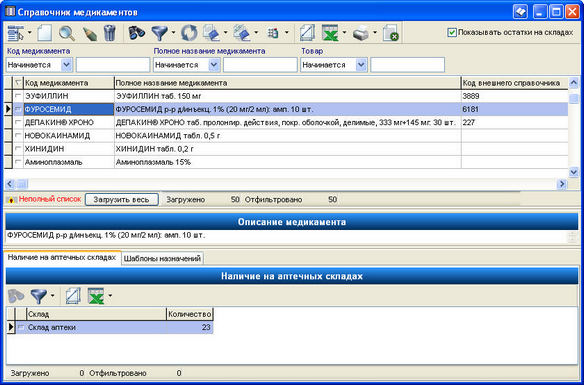Click the vertical scrollbar down arrow of medication table
The height and width of the screenshot is (385, 584).
pos(574,172)
